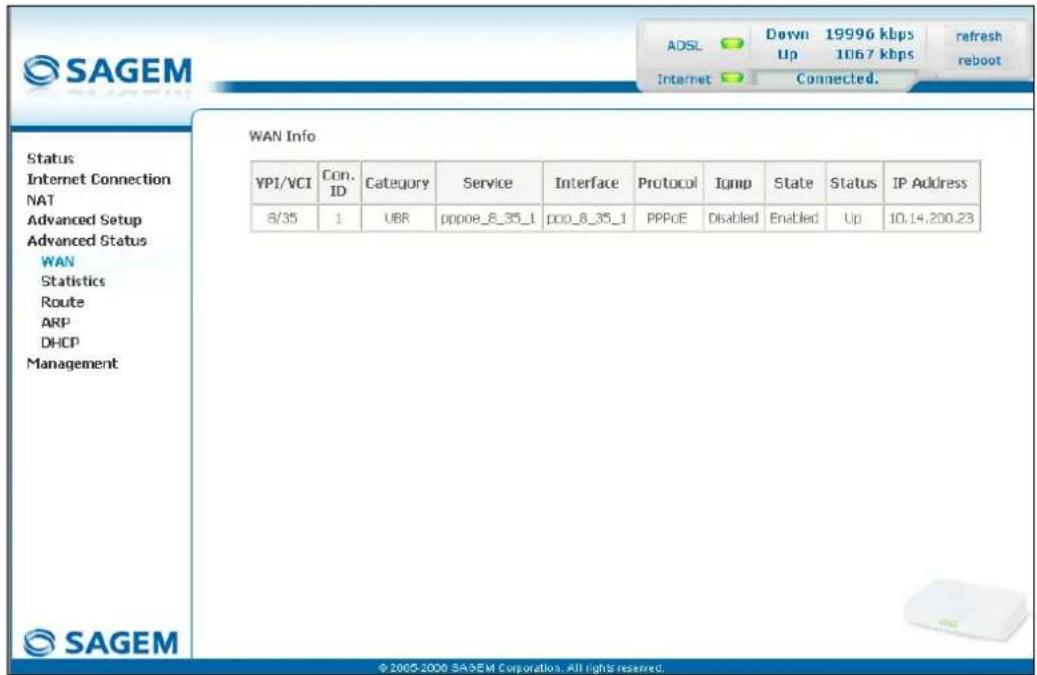Viewport: 1037px width, 675px height.
Task: Open ARP submenu item
Action: [56, 322]
